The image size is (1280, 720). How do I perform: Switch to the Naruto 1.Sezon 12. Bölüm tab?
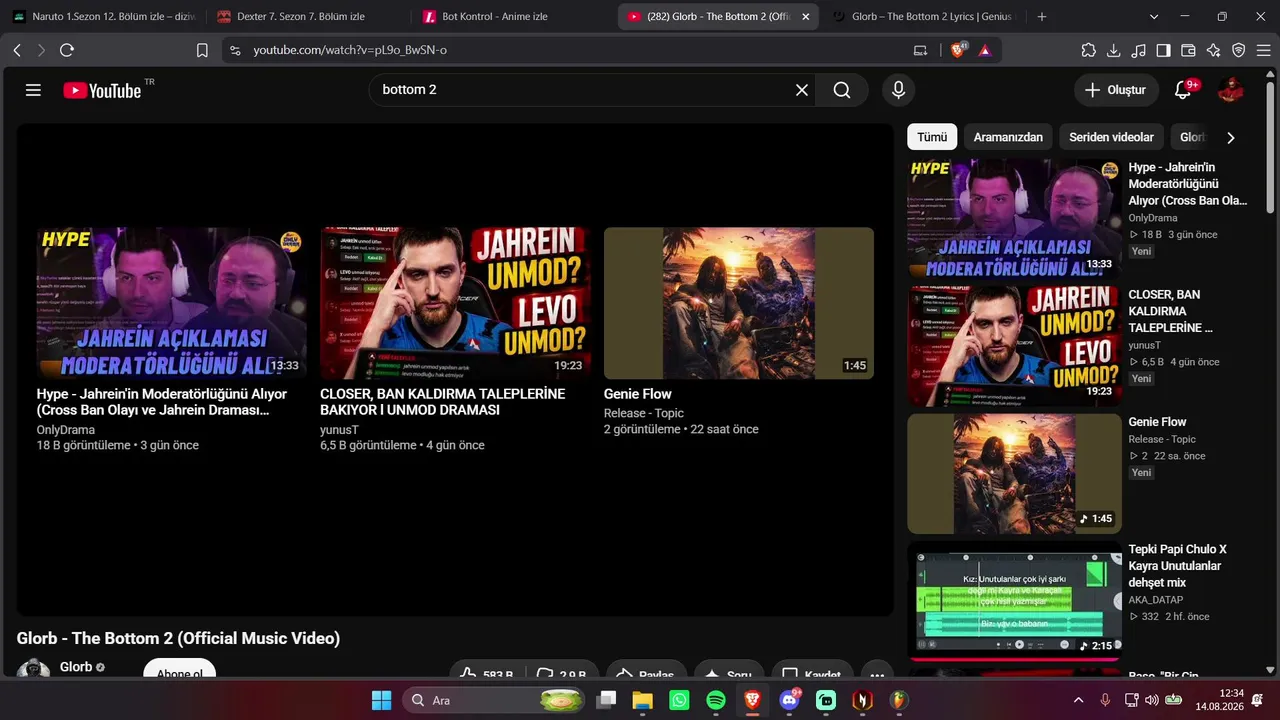coord(103,17)
